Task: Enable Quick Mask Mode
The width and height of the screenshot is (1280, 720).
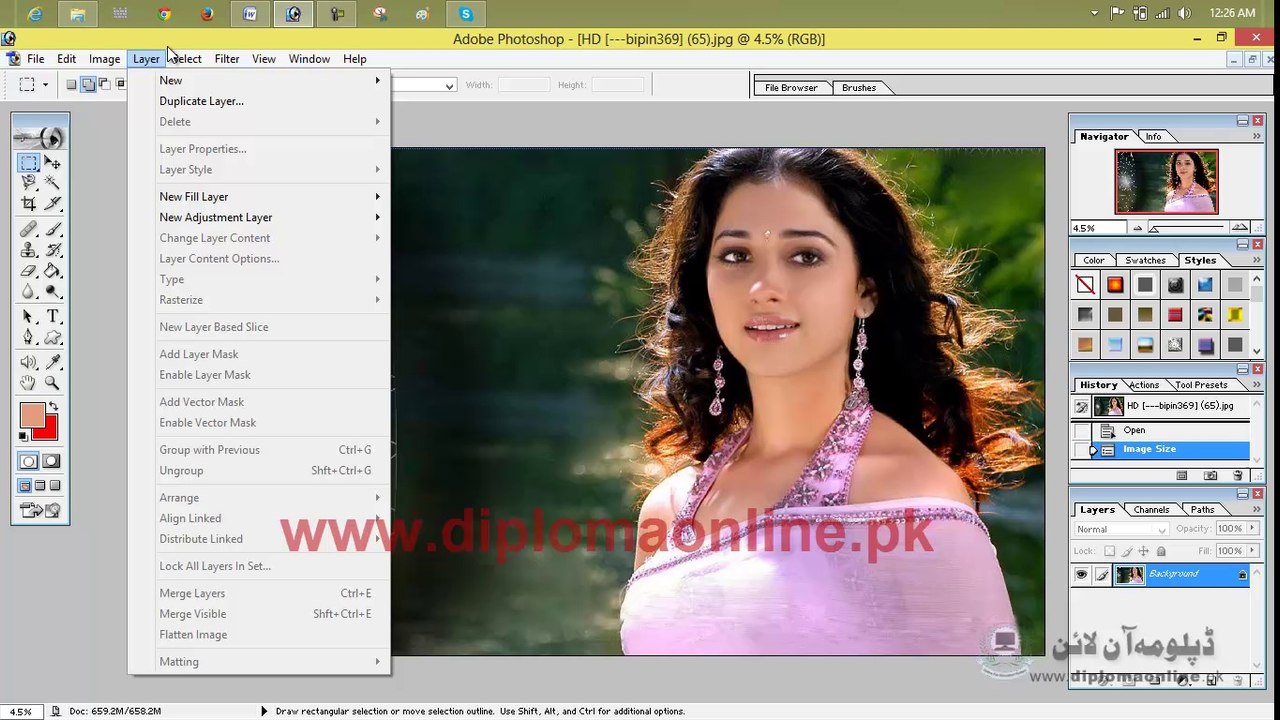Action: [52, 461]
